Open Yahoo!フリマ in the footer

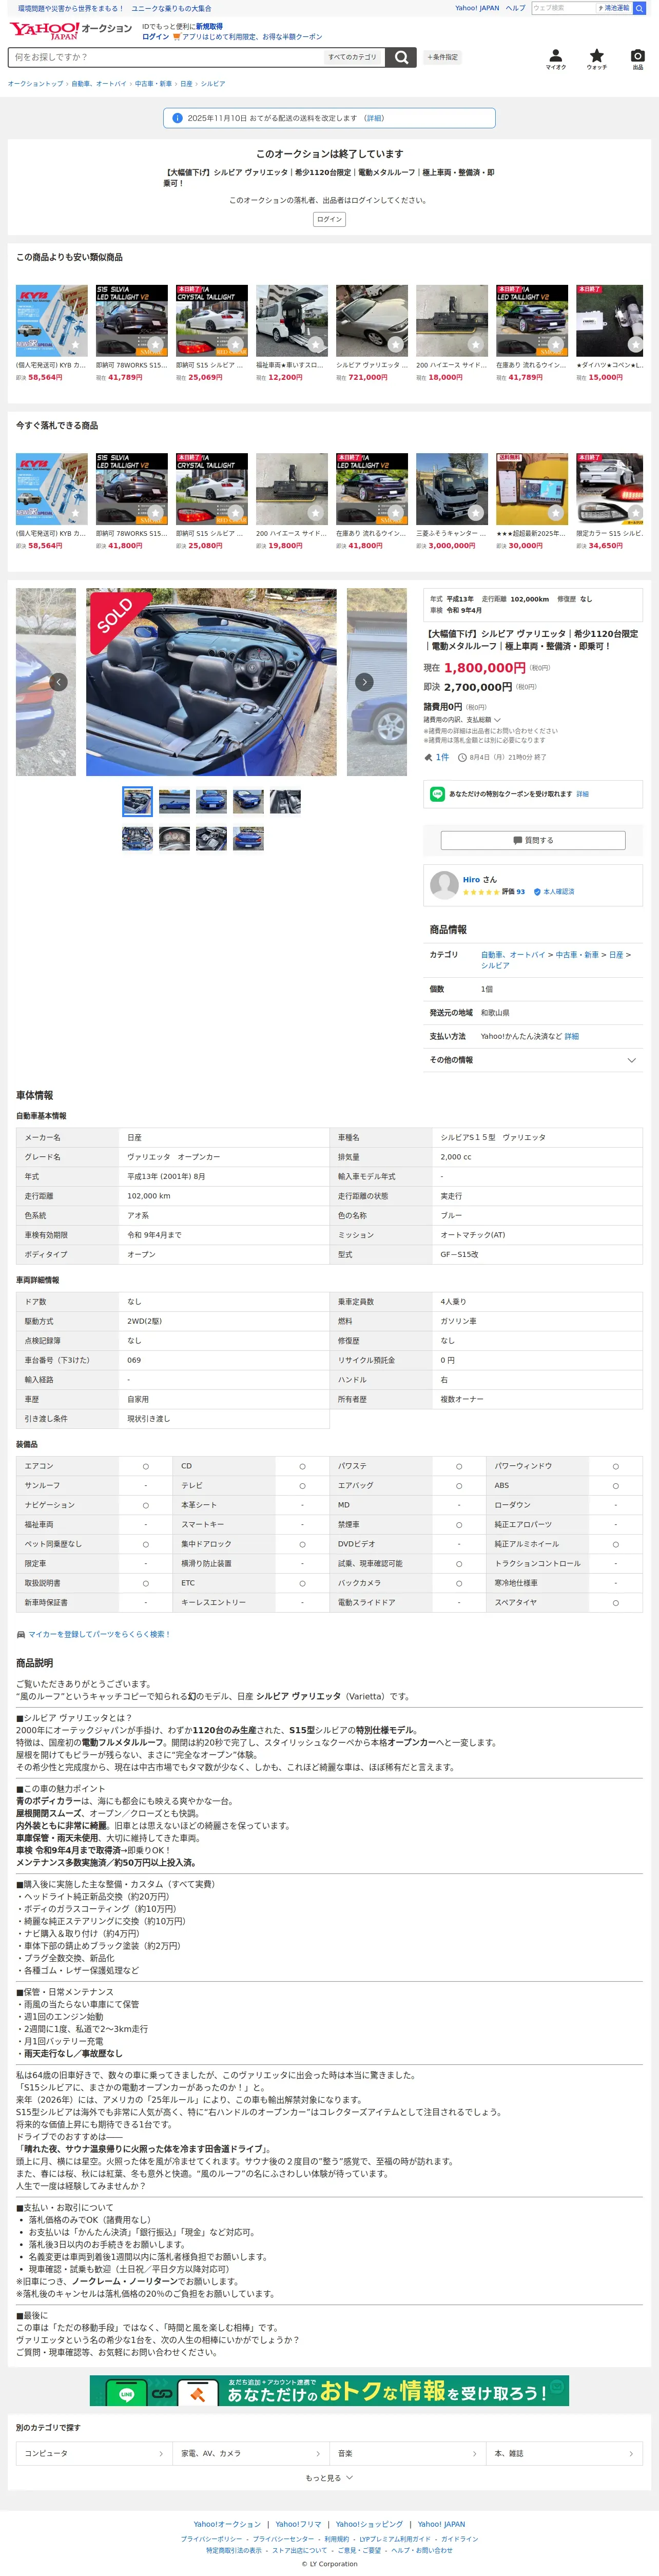coord(298,2524)
